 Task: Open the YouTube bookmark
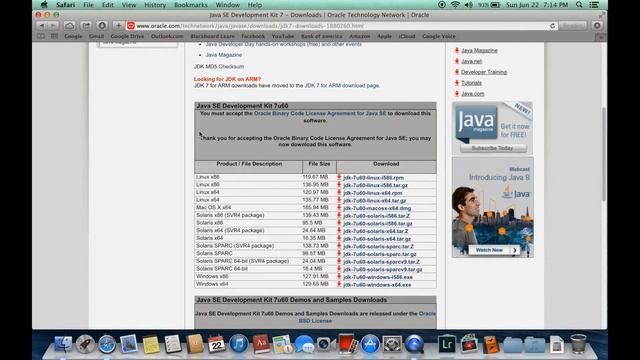[x=283, y=36]
